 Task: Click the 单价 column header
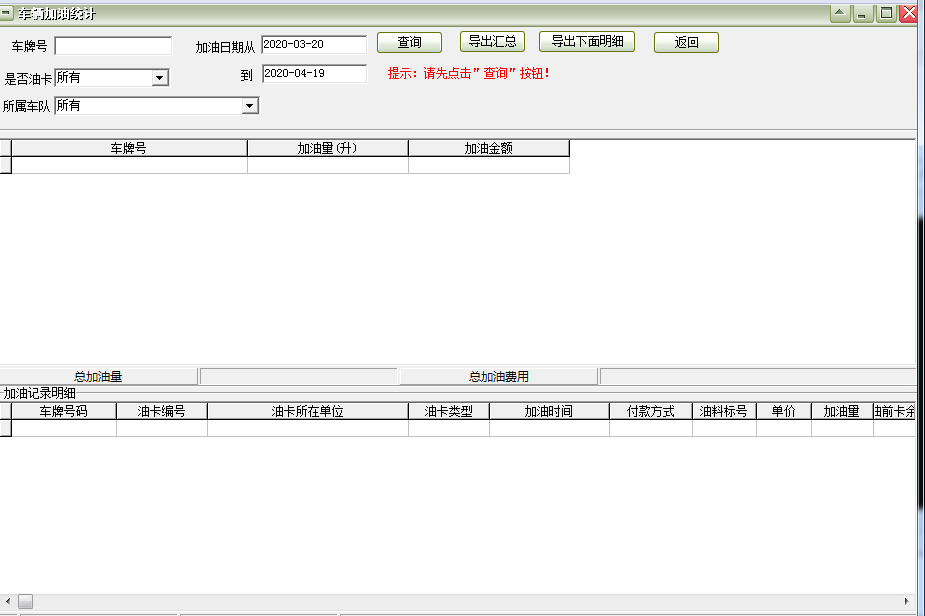783,411
